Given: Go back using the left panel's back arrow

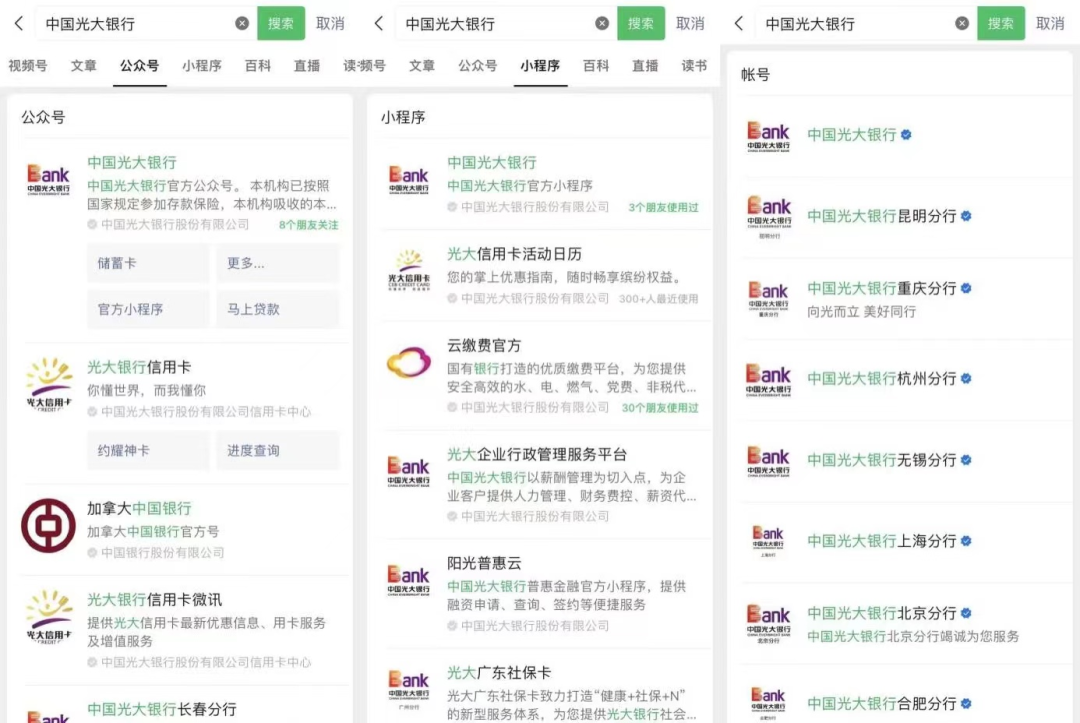Looking at the screenshot, I should [x=19, y=23].
